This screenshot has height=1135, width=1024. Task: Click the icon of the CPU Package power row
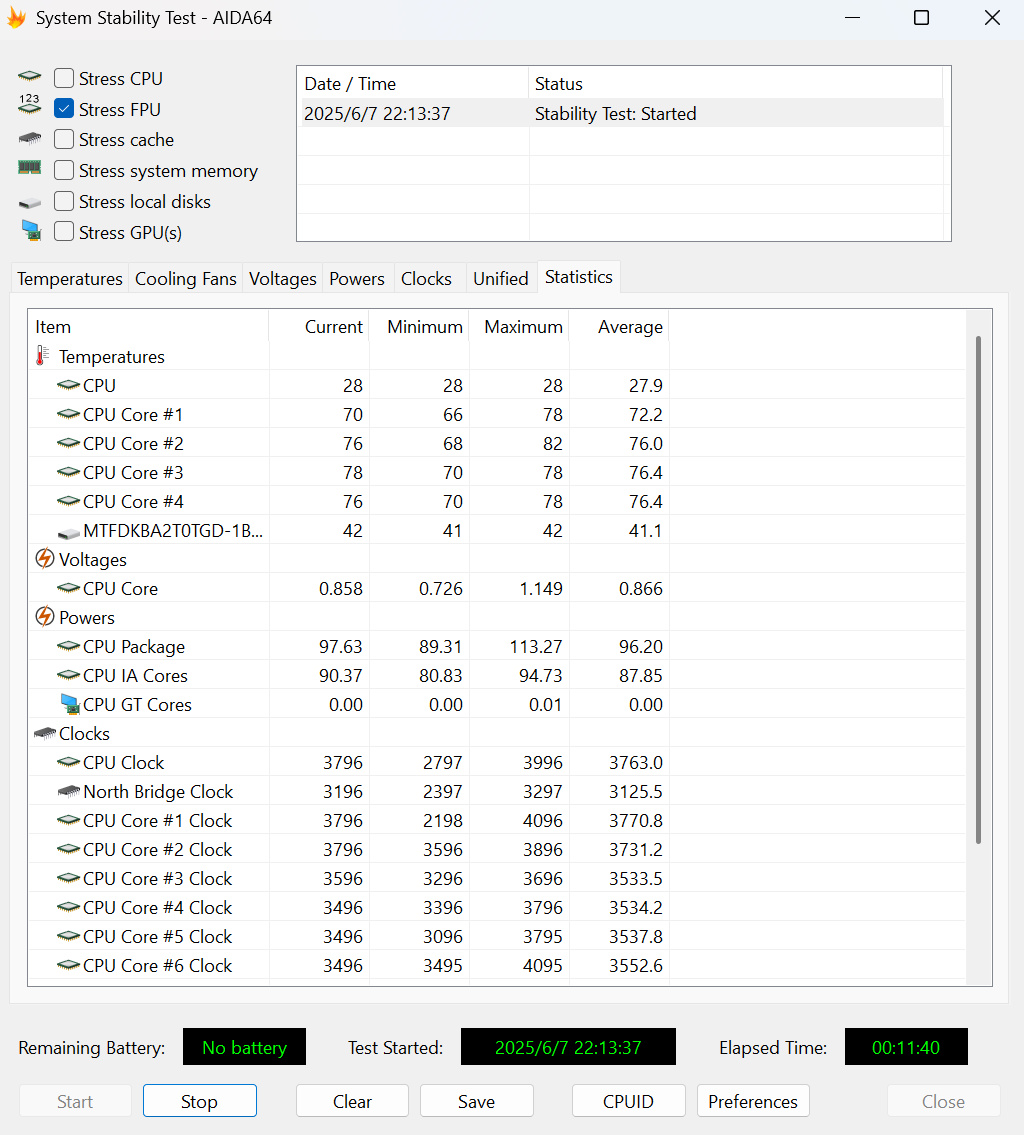pos(68,646)
